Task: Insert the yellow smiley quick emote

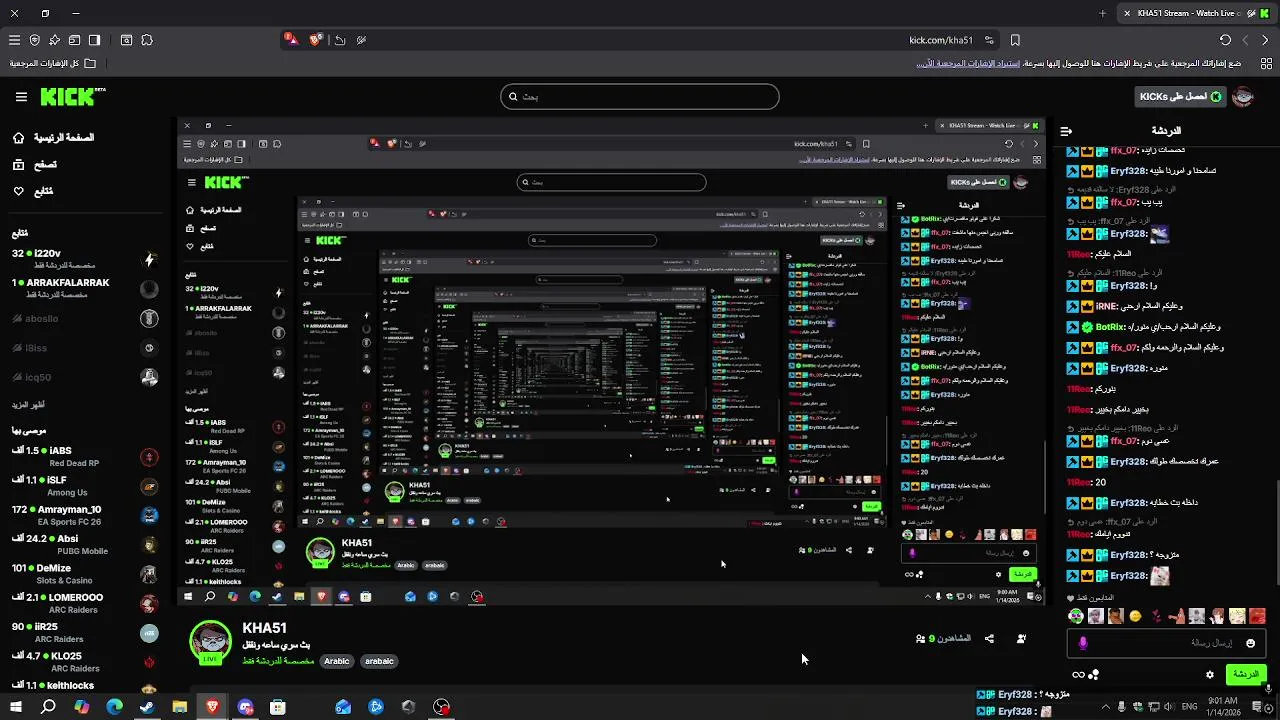Action: [x=1135, y=616]
